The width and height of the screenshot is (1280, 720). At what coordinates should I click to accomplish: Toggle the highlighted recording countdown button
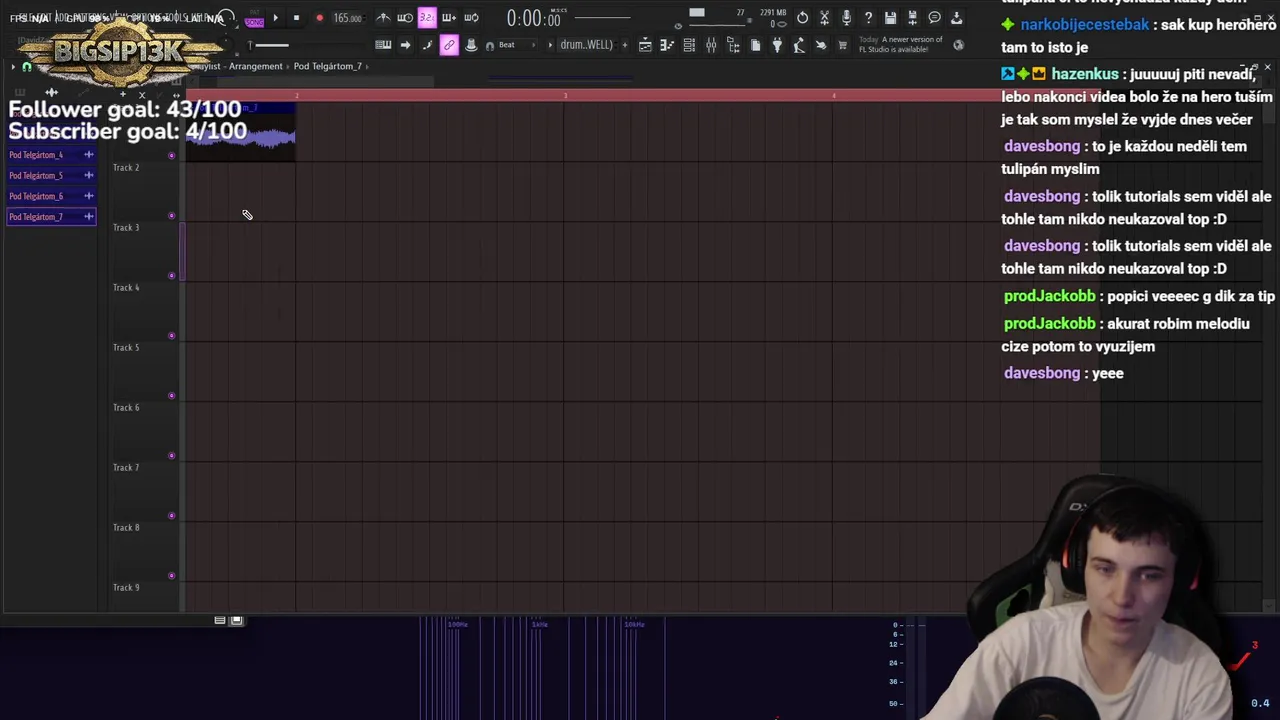(x=427, y=18)
